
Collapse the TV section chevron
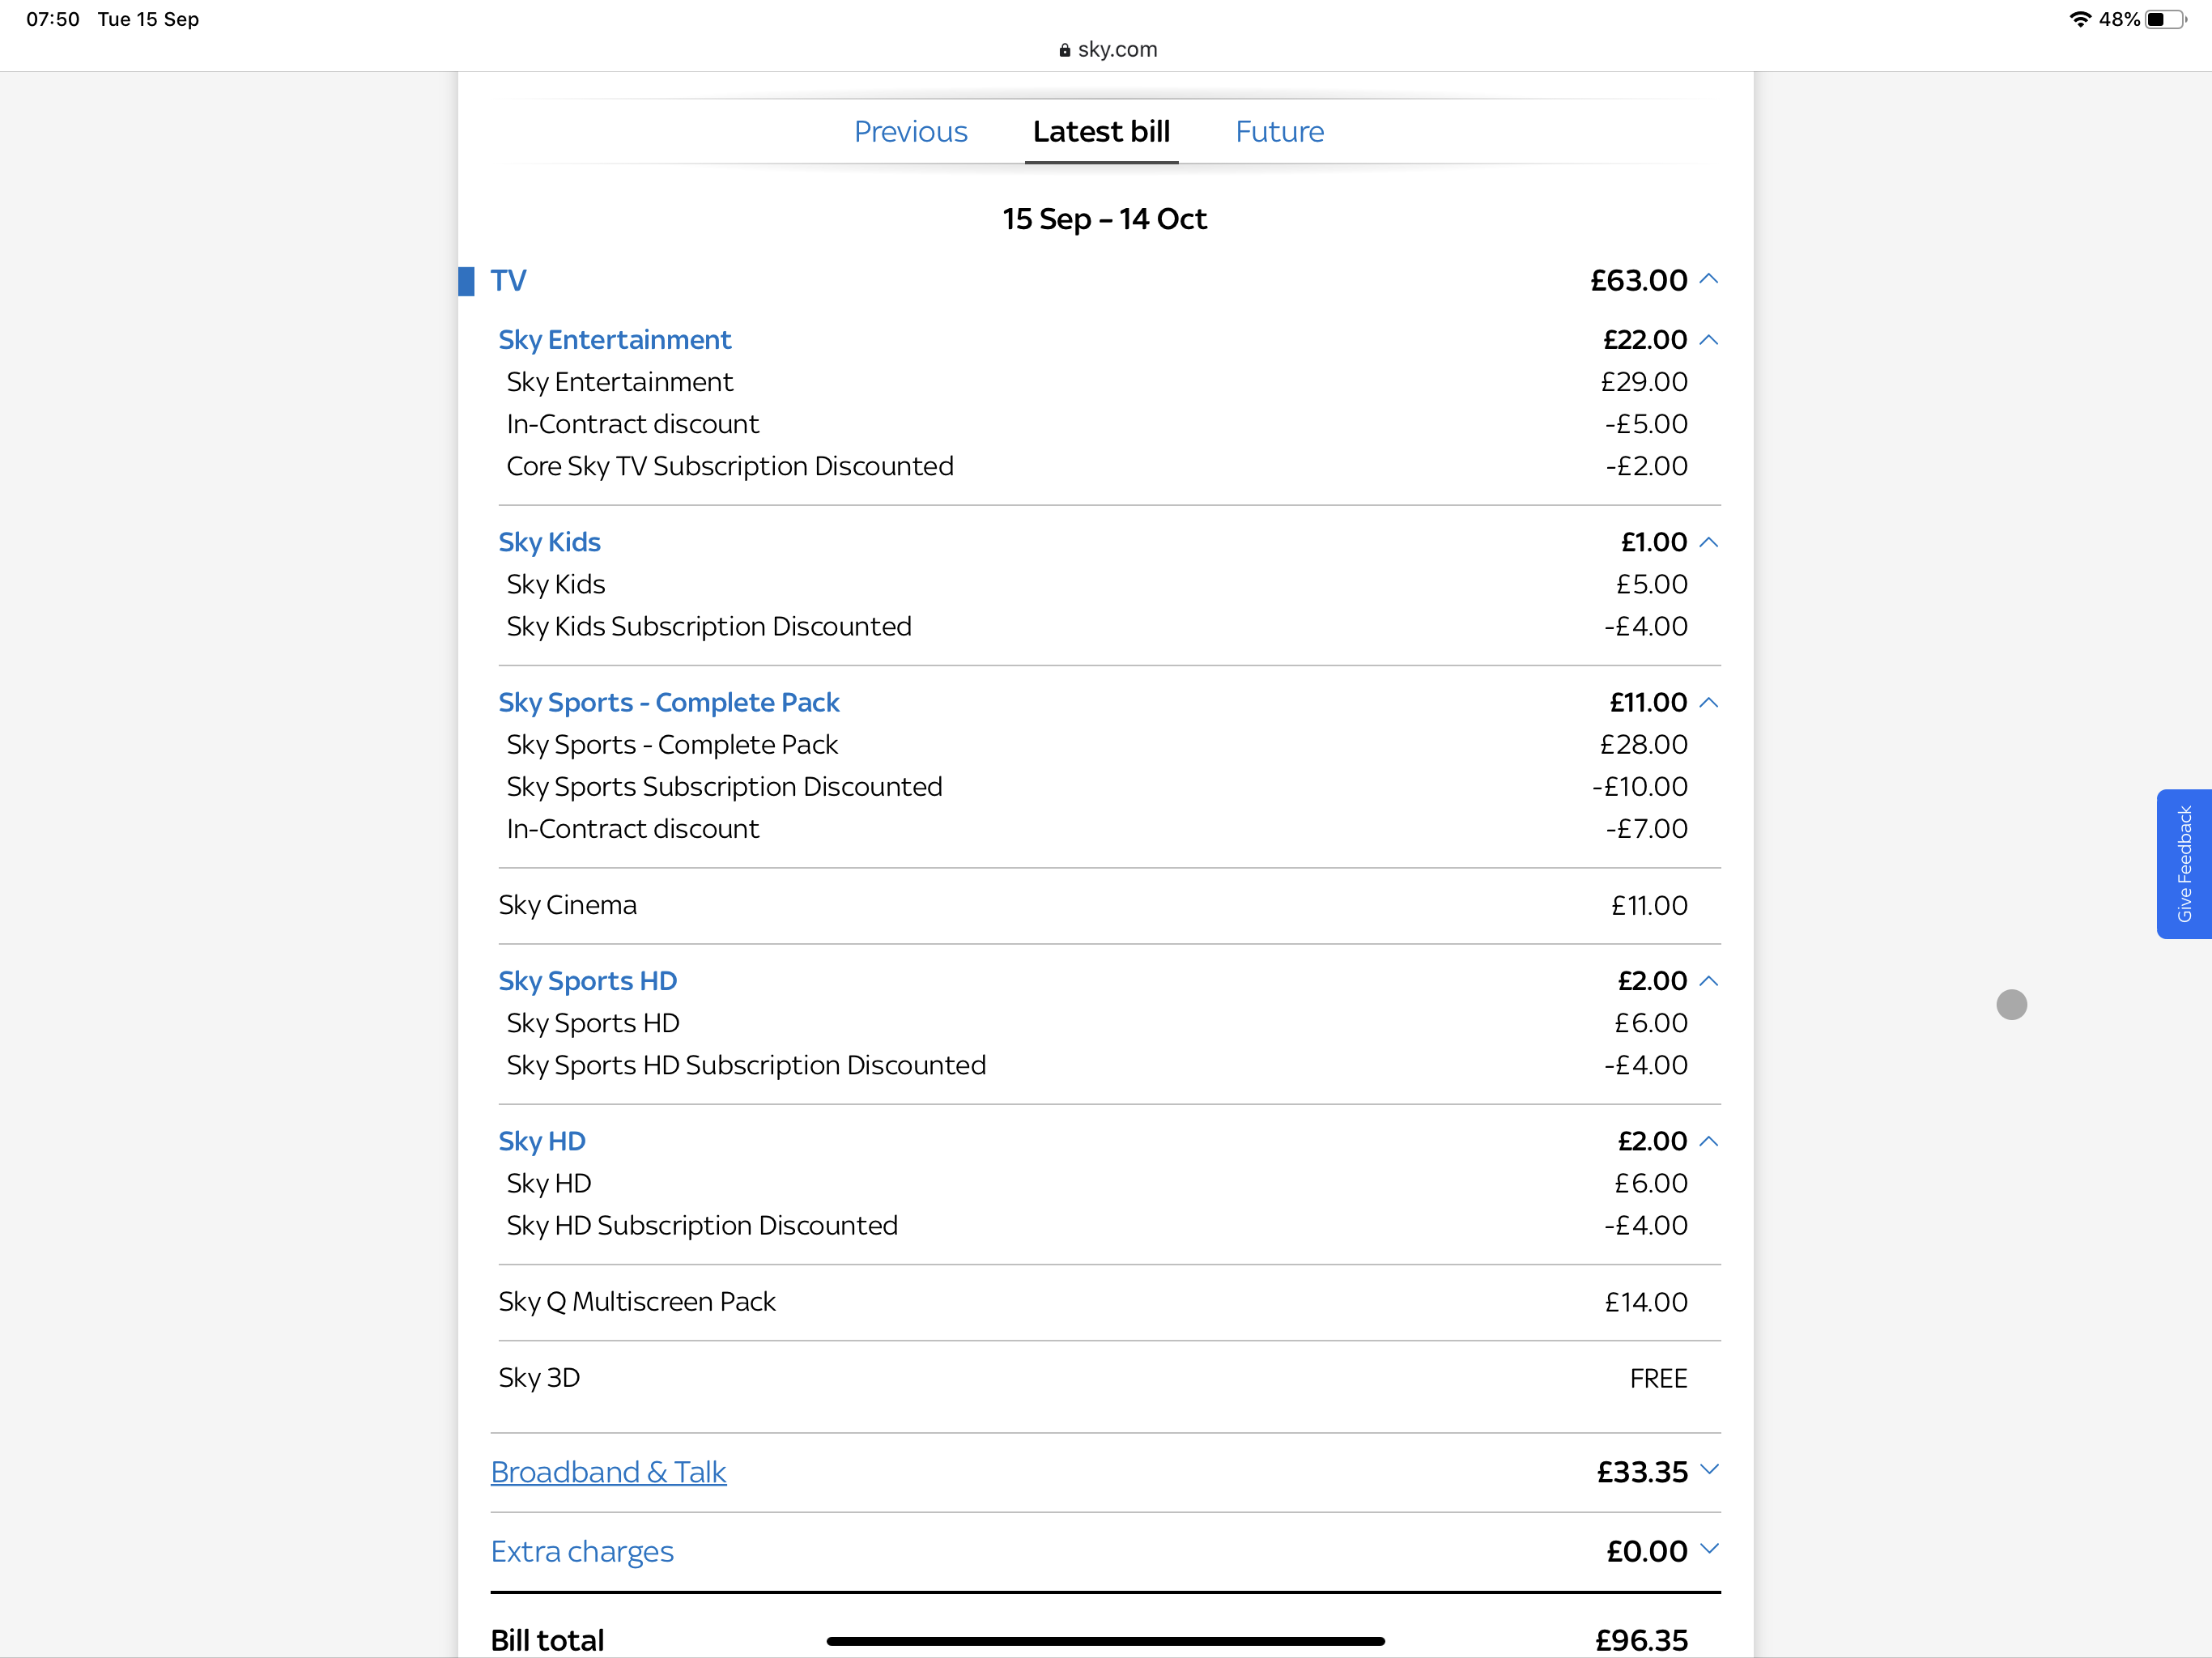pyautogui.click(x=1709, y=281)
